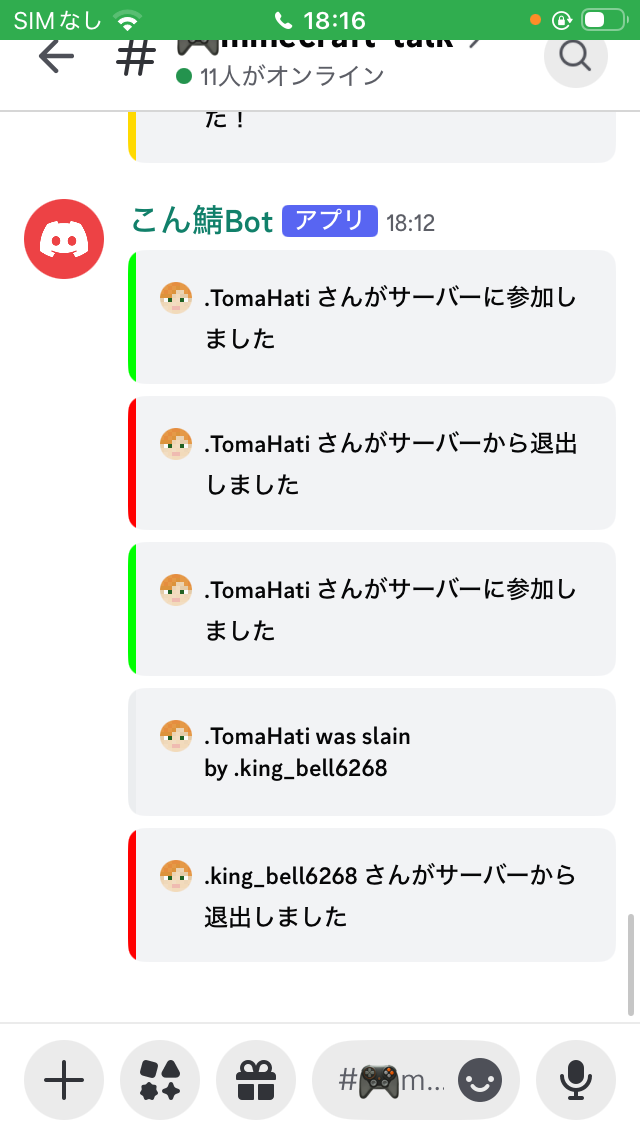Tap the channel hashtag icon in header
This screenshot has width=640, height=1136.
(x=136, y=56)
